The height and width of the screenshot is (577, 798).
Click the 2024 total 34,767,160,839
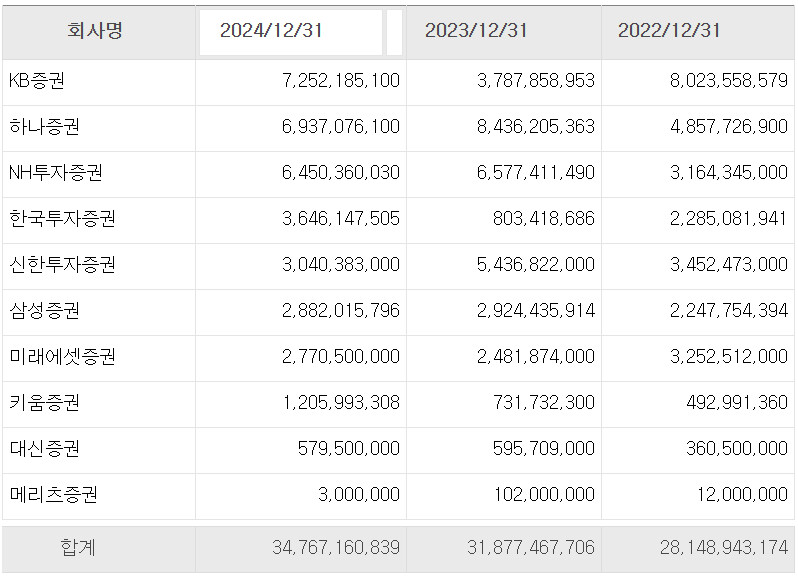[x=336, y=548]
